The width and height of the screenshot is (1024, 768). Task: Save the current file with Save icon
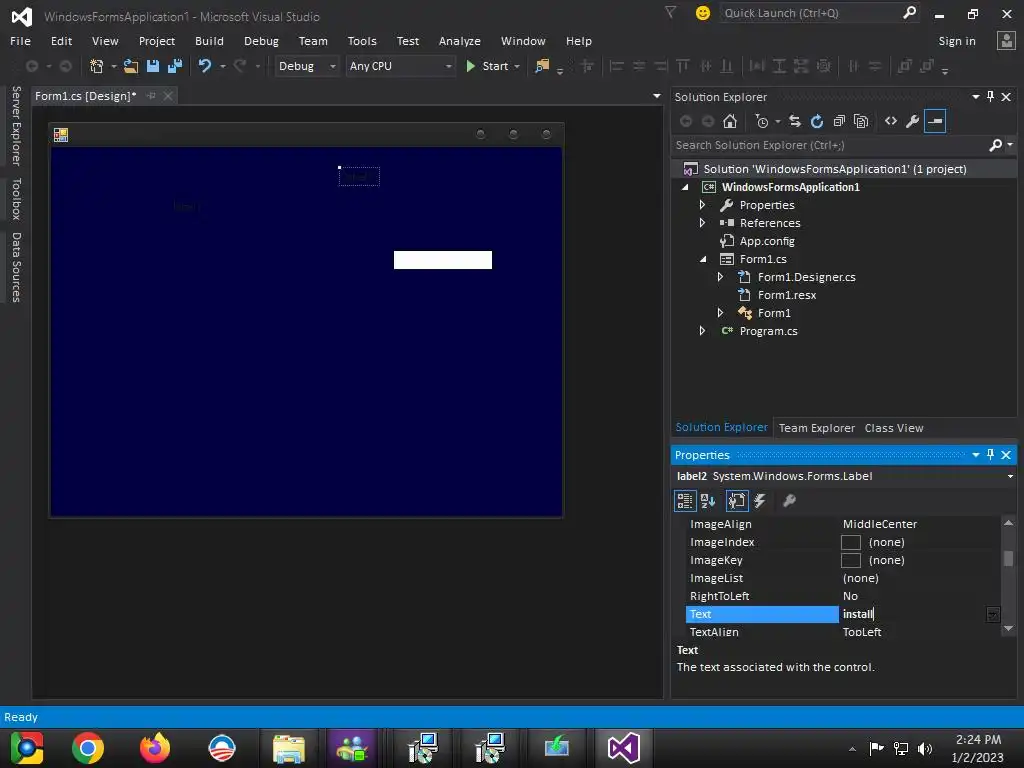tap(153, 66)
